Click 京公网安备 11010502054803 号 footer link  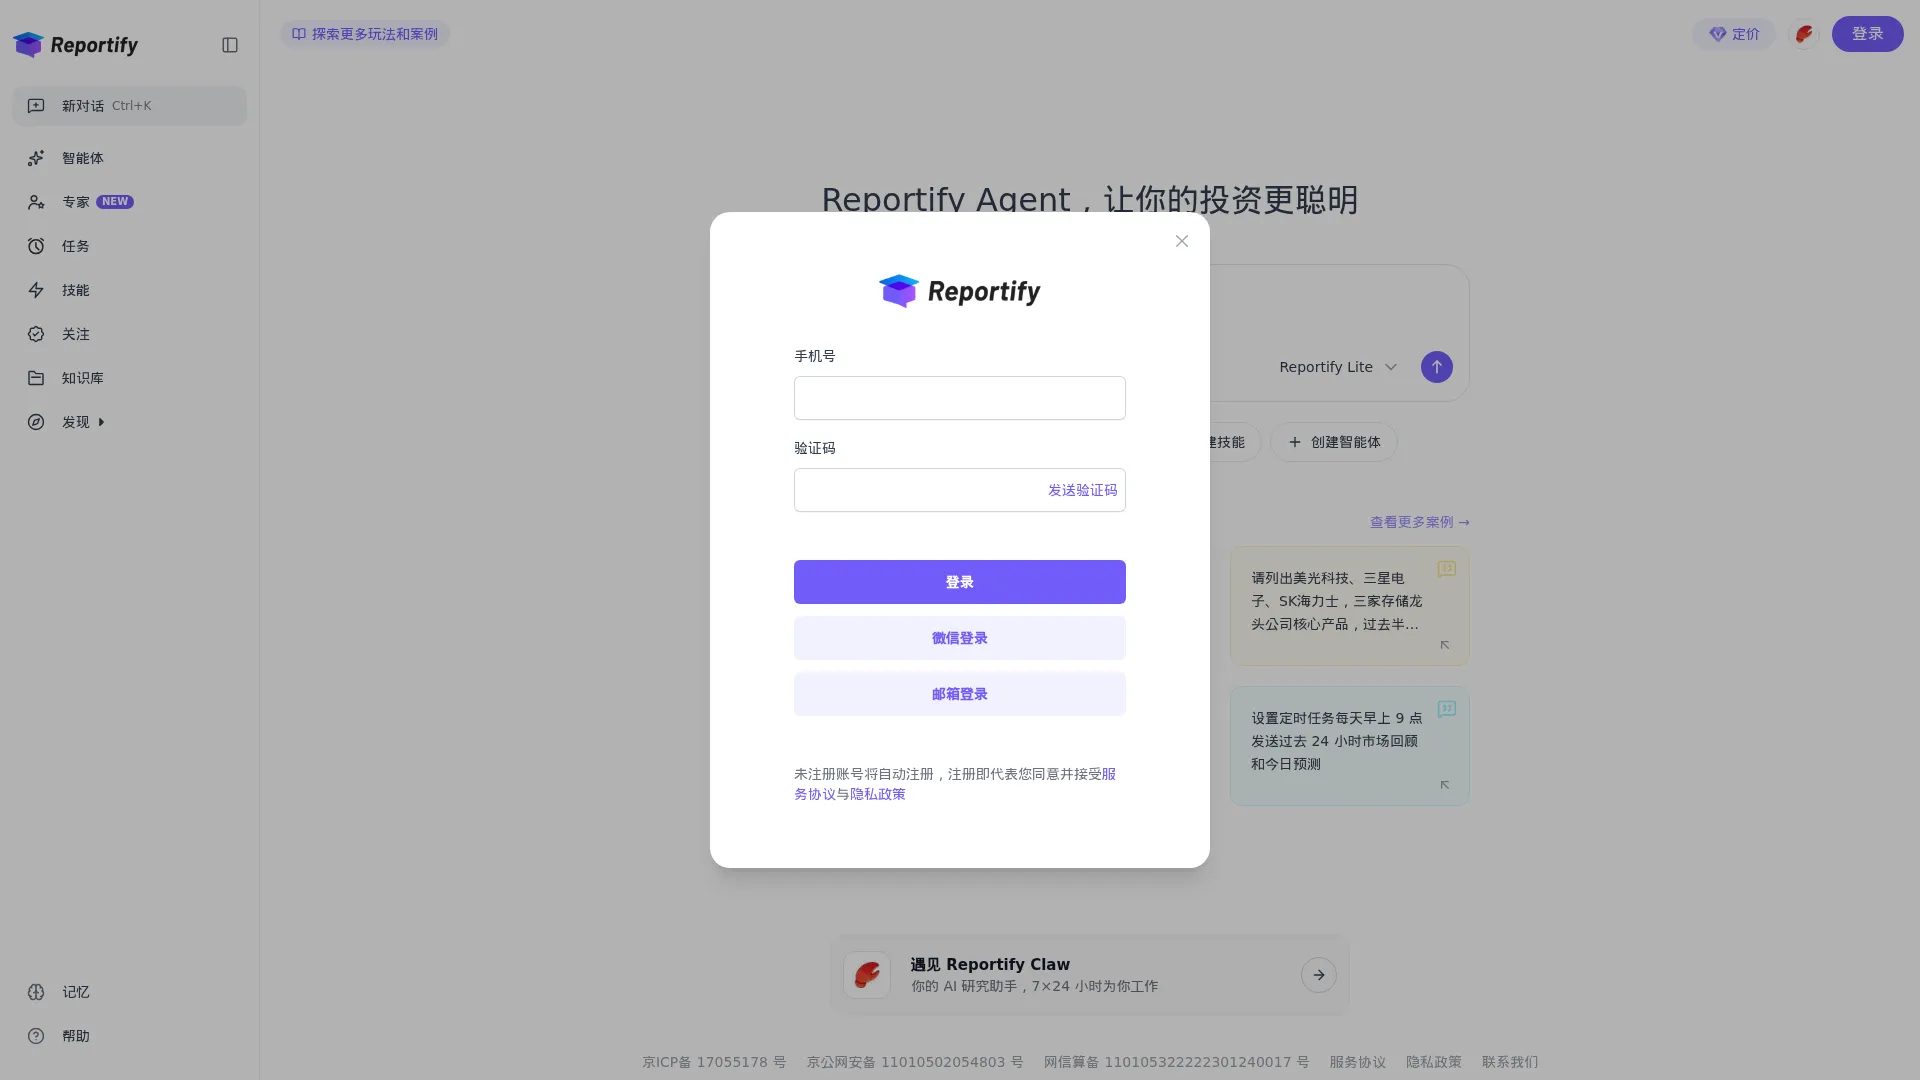click(915, 1062)
